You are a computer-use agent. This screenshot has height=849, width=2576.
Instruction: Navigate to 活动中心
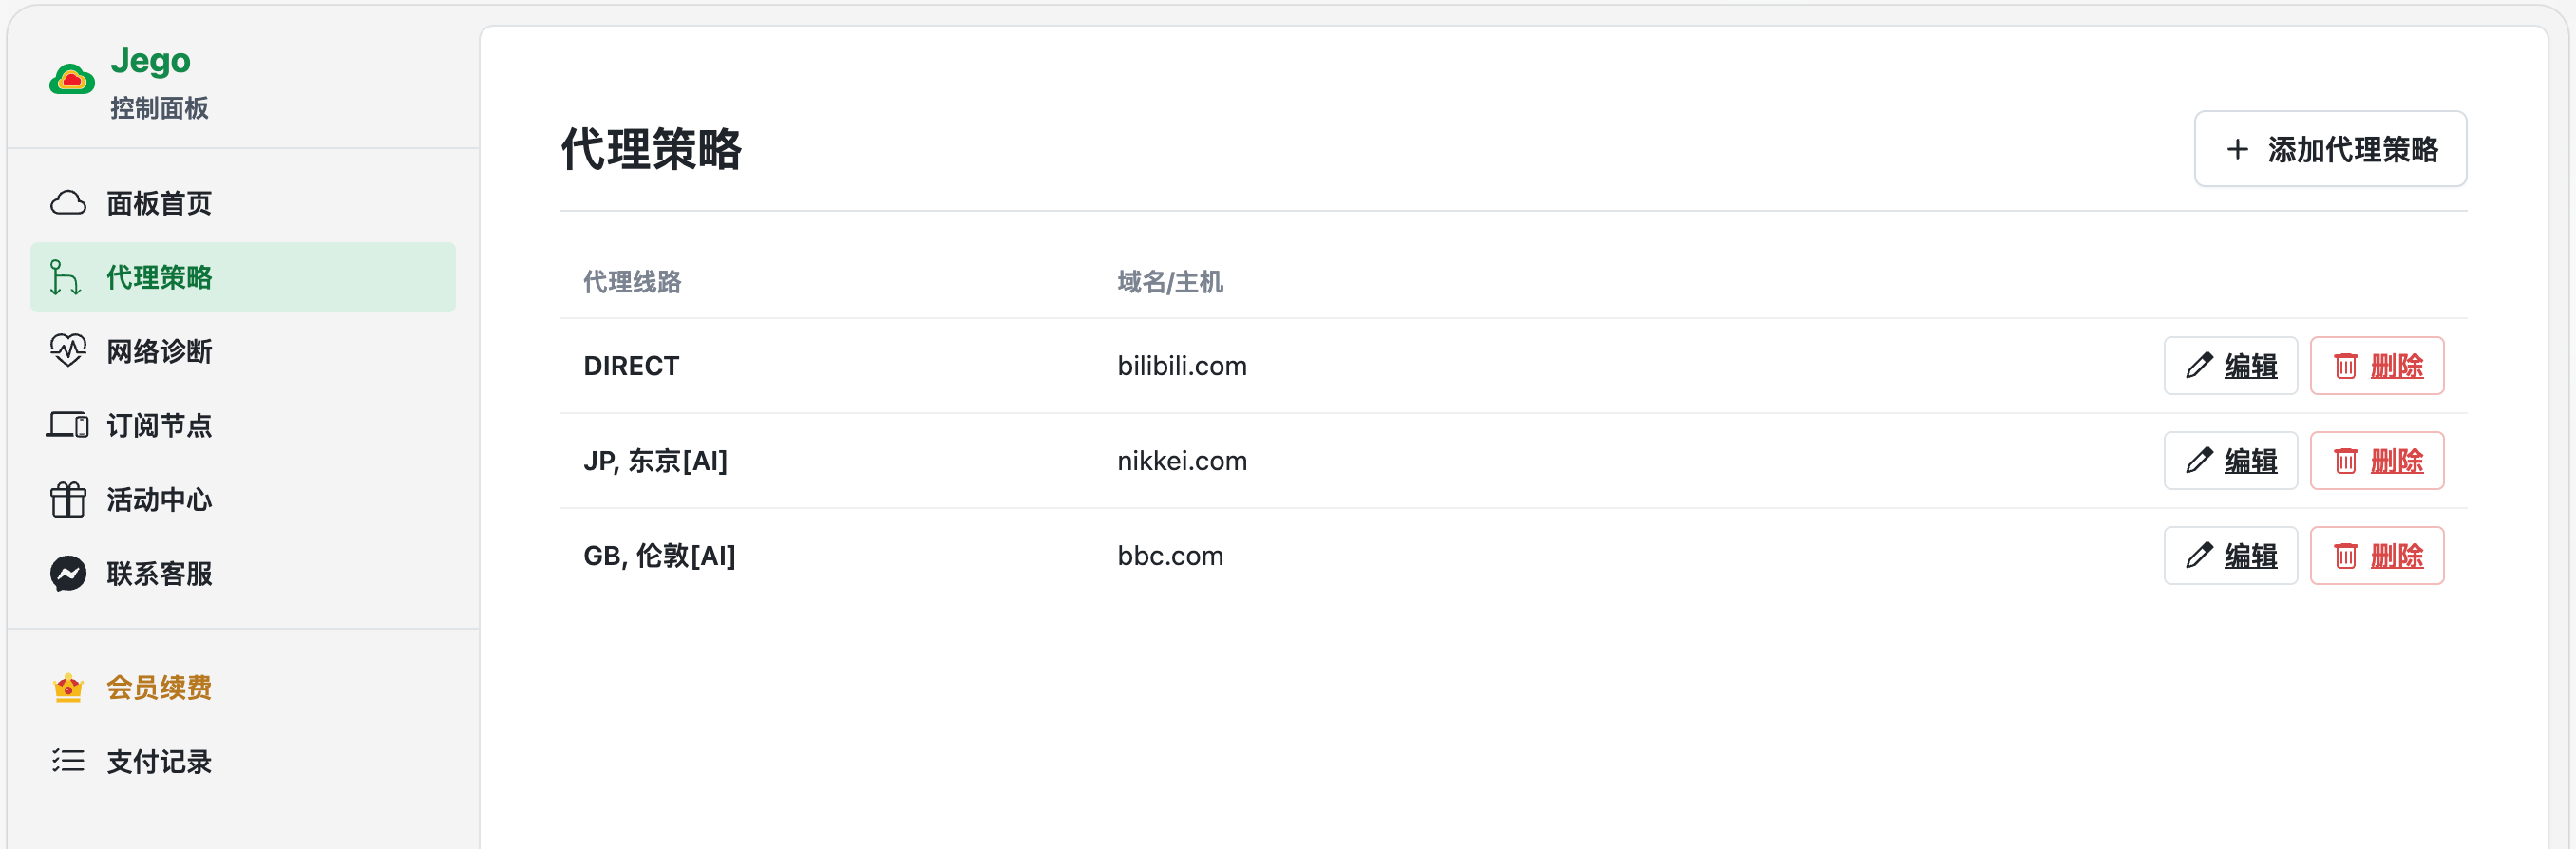(x=243, y=499)
